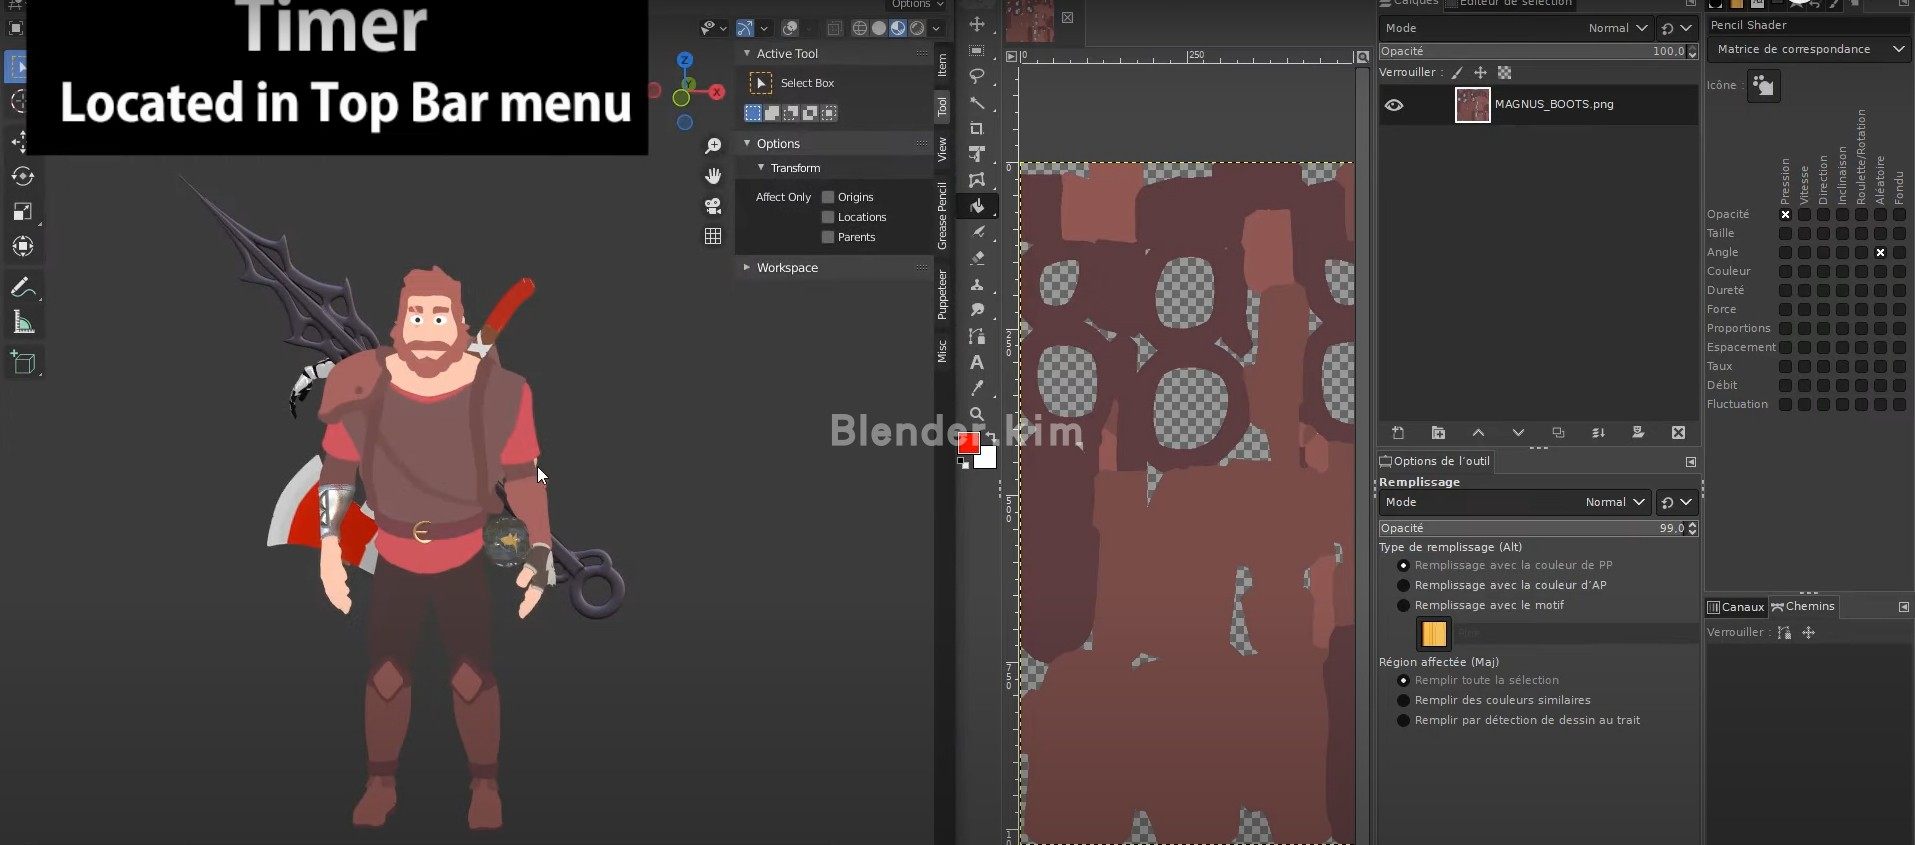Select the Rotate tool in Blender toolbar
This screenshot has height=845, width=1915.
pos(22,177)
